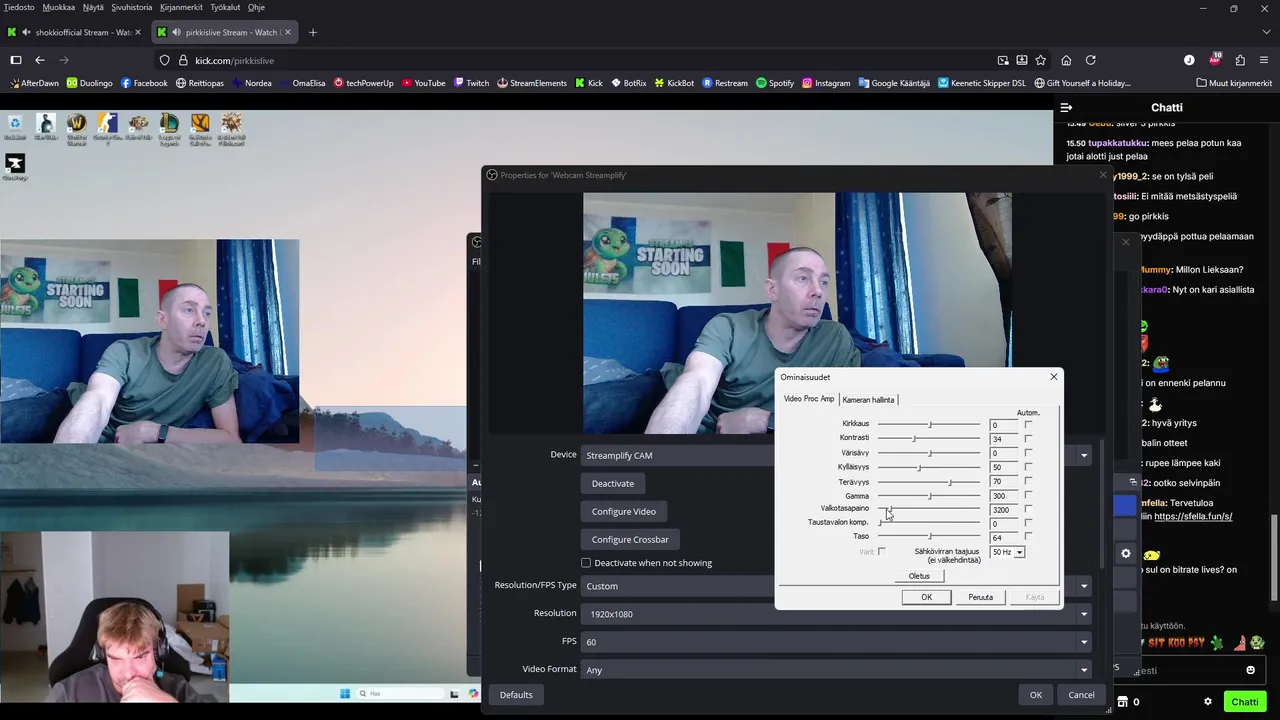This screenshot has width=1280, height=720.
Task: Open Muut kirjanmerkit bookmarks folder
Action: click(1233, 83)
